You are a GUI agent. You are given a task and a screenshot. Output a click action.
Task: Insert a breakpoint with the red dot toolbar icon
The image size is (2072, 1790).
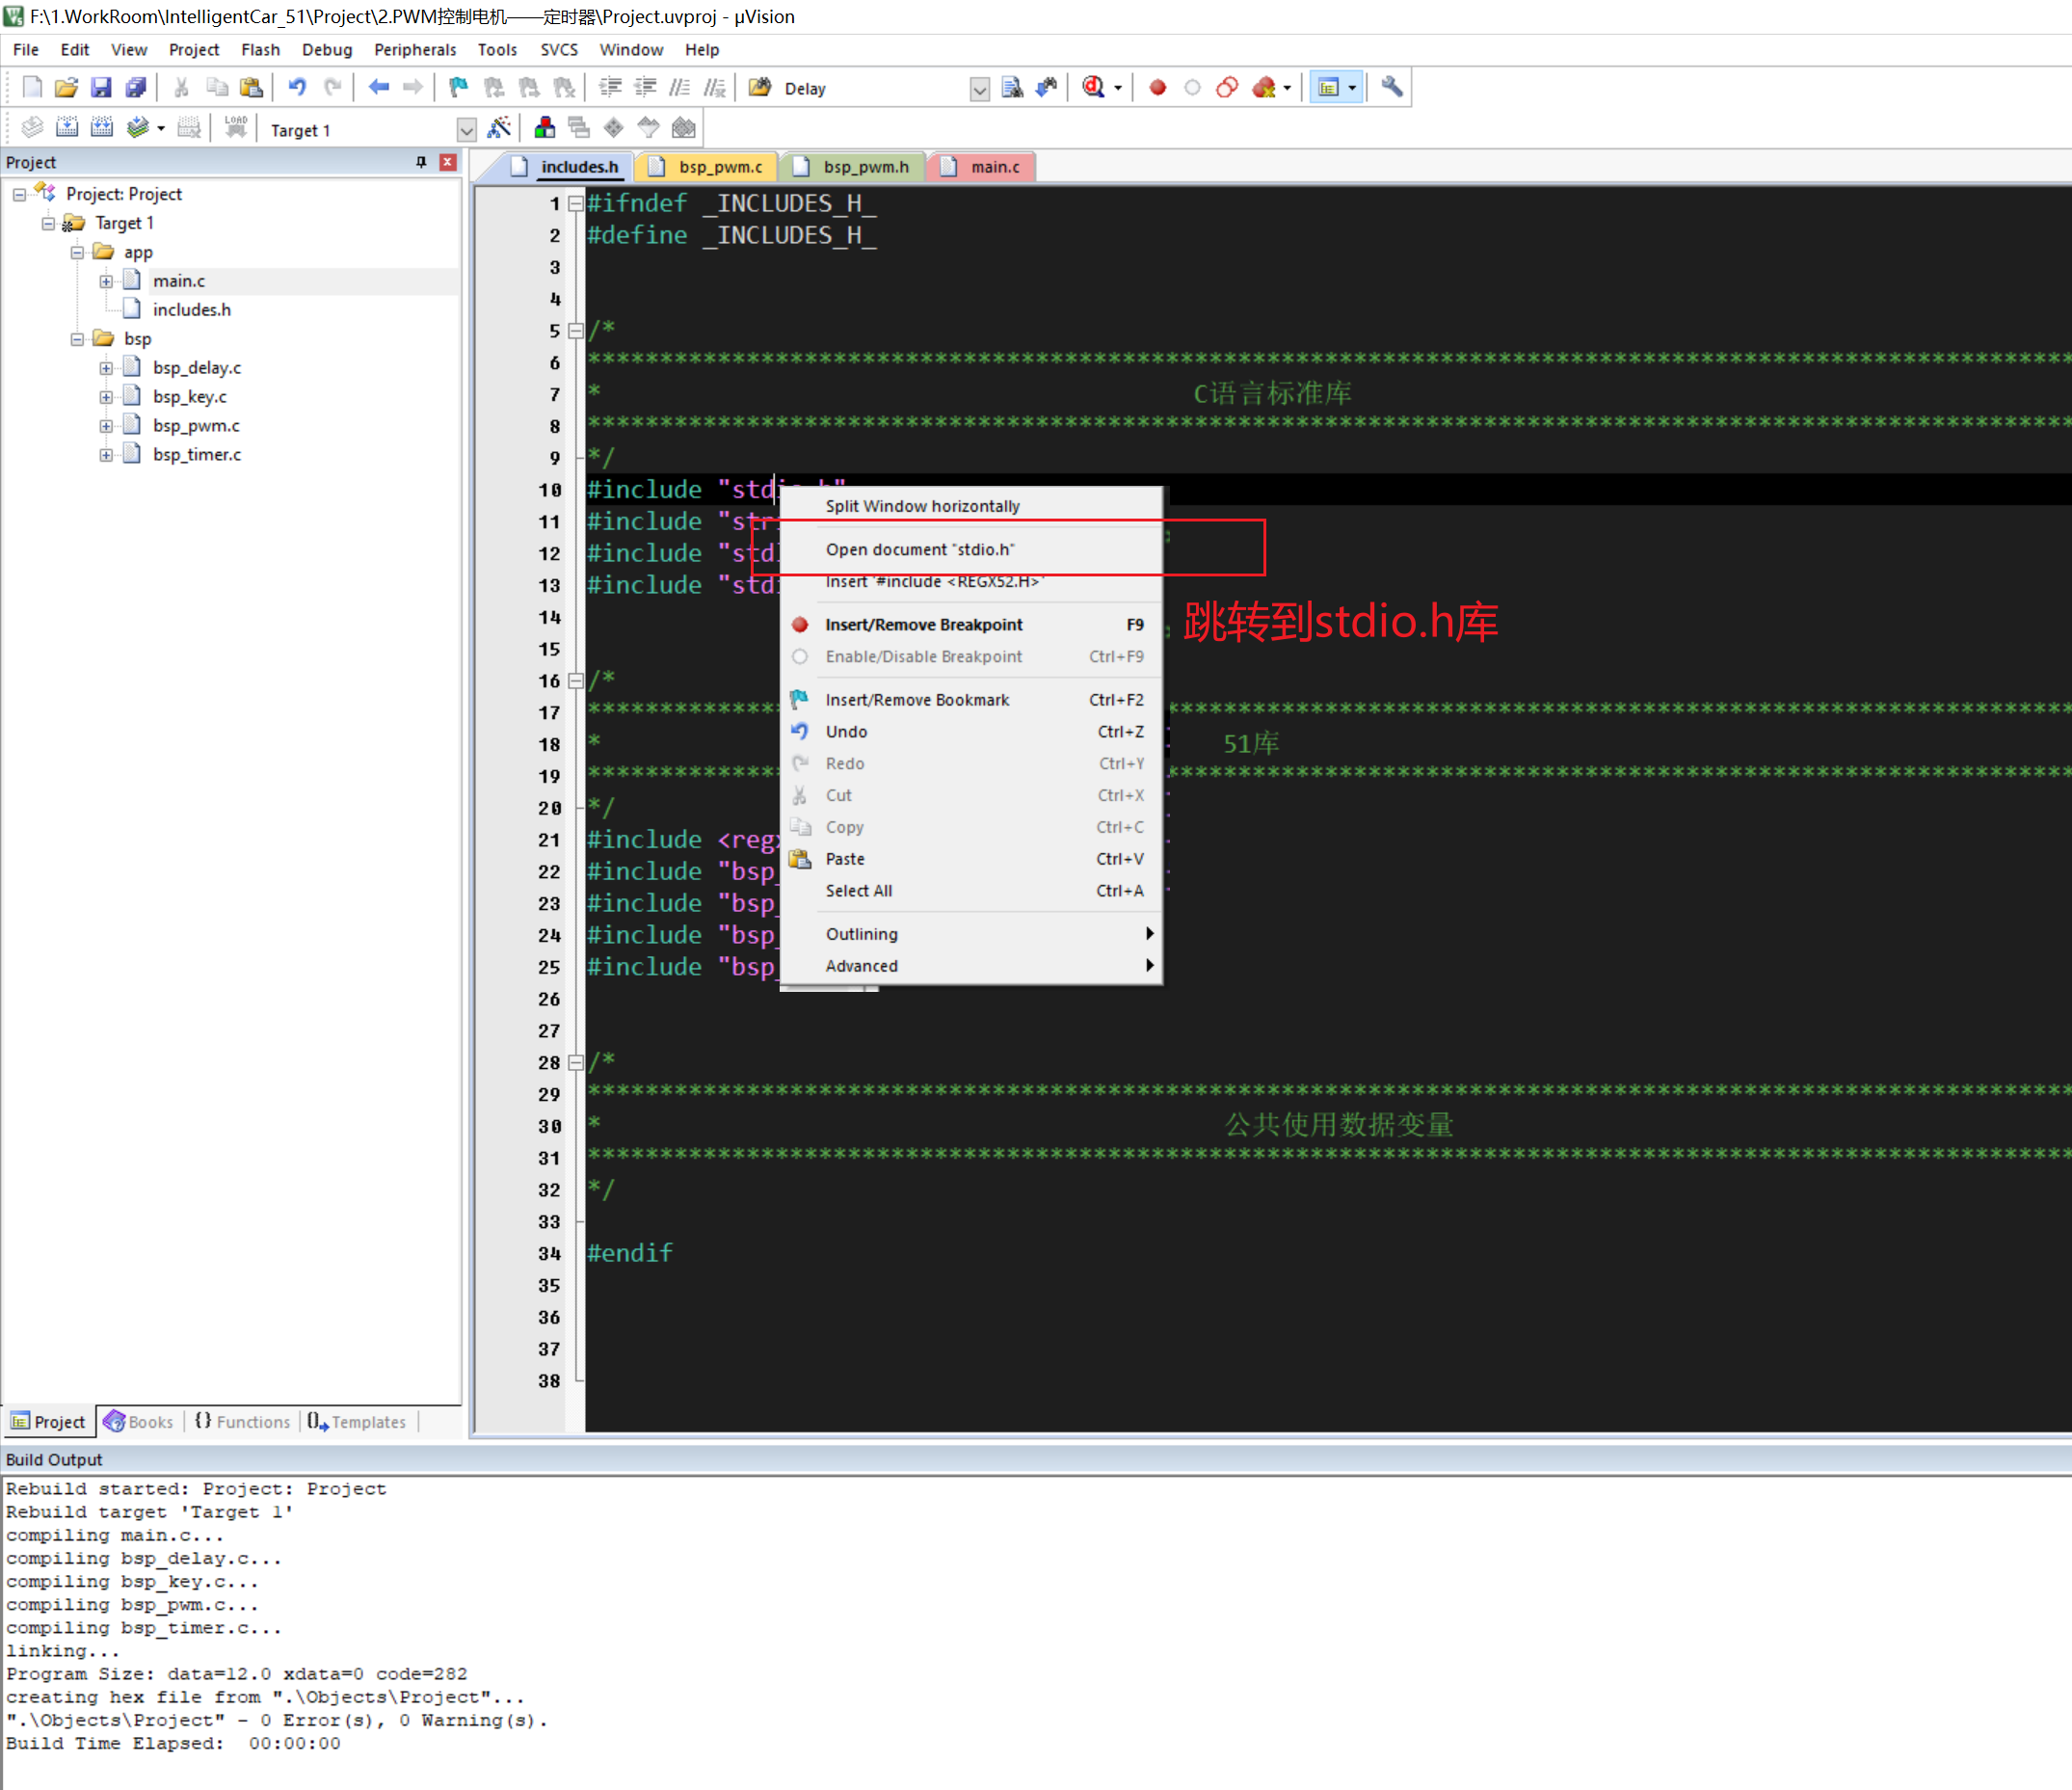tap(1158, 88)
